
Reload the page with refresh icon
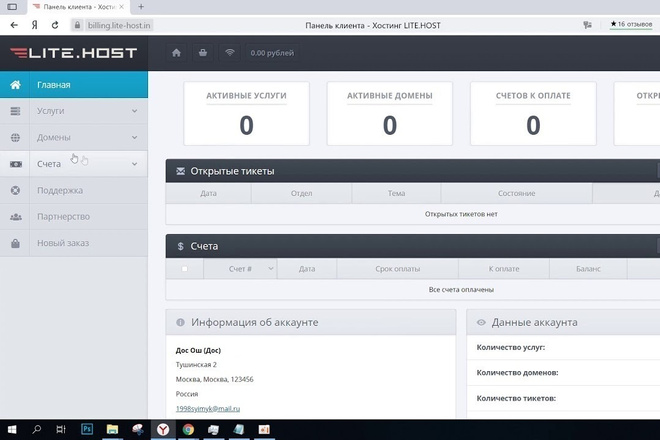(x=55, y=25)
